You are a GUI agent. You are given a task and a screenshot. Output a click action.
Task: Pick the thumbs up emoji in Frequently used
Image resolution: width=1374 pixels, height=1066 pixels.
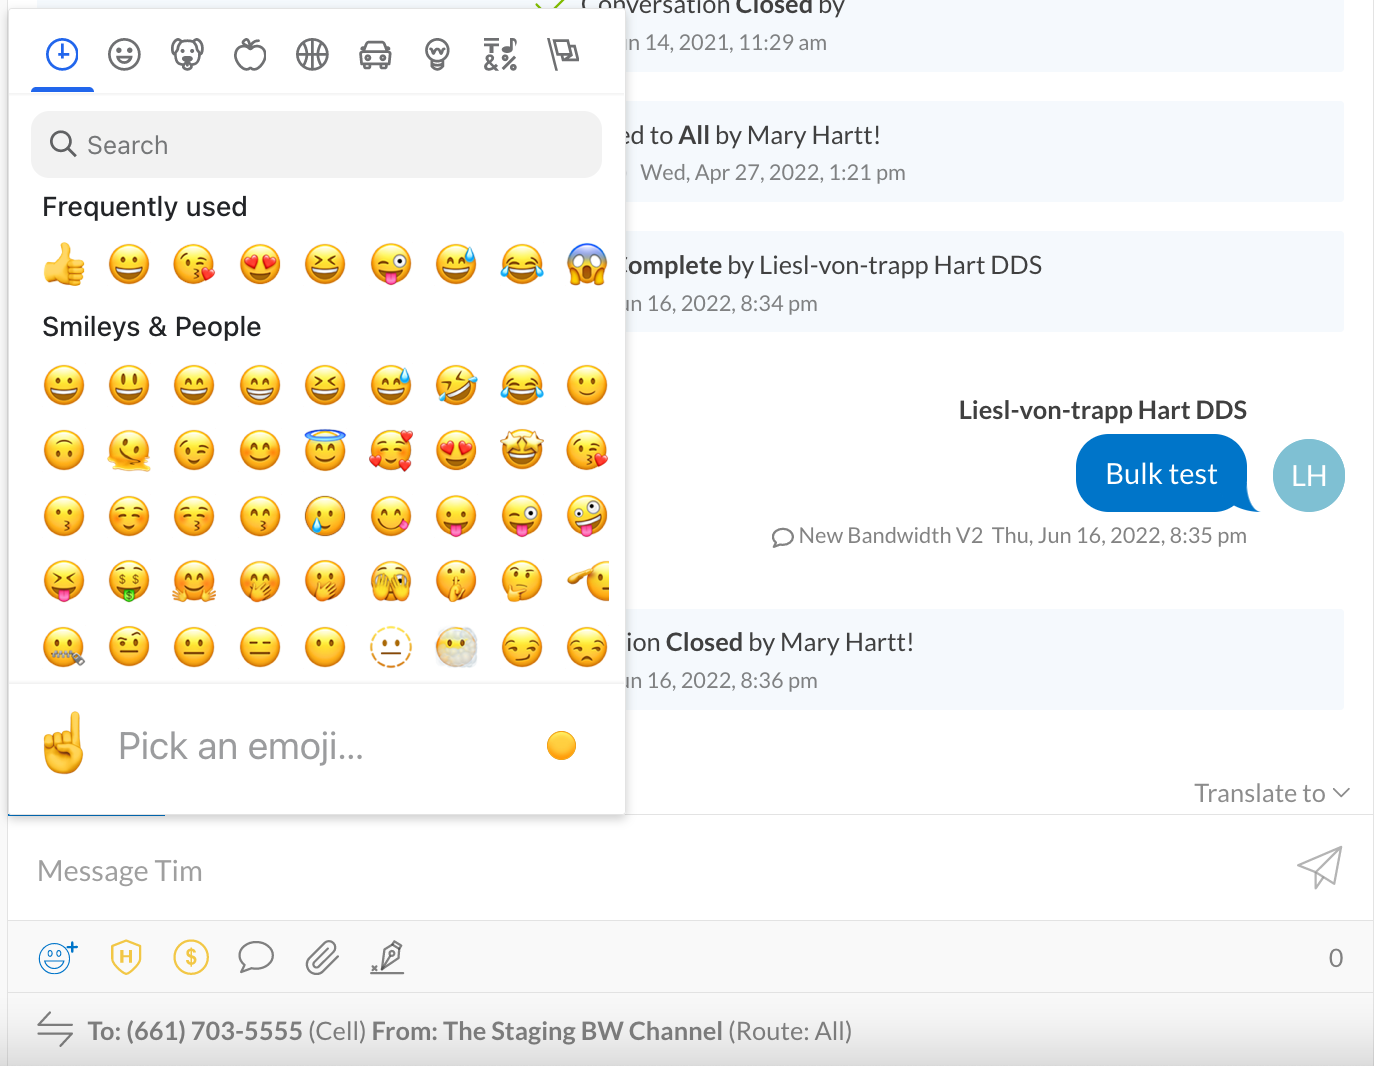point(64,265)
